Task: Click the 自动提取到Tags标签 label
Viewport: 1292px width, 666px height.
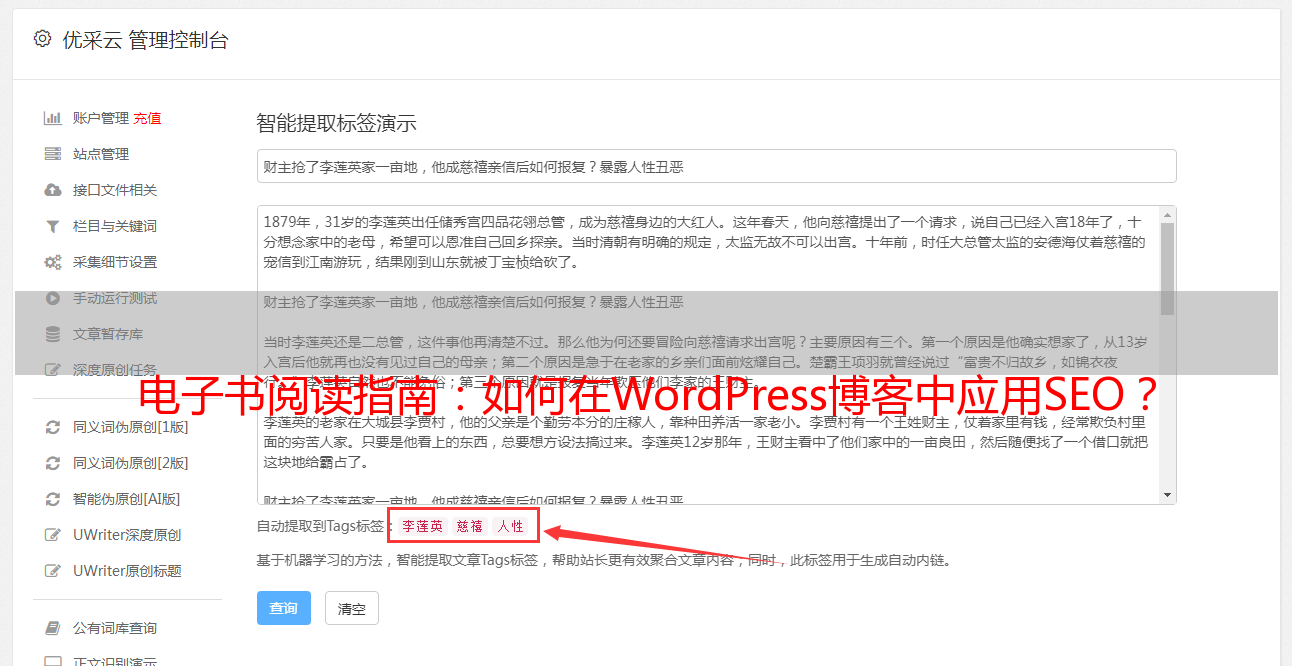Action: [320, 526]
